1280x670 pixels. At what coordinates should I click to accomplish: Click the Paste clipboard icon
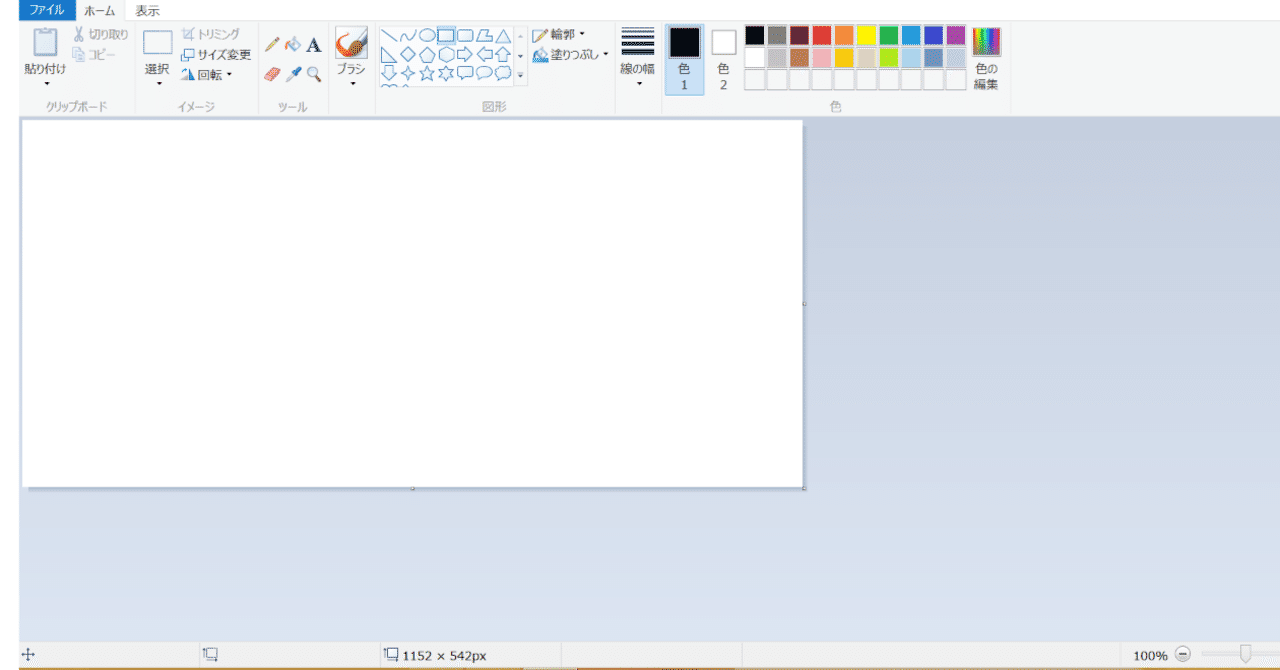pos(46,43)
